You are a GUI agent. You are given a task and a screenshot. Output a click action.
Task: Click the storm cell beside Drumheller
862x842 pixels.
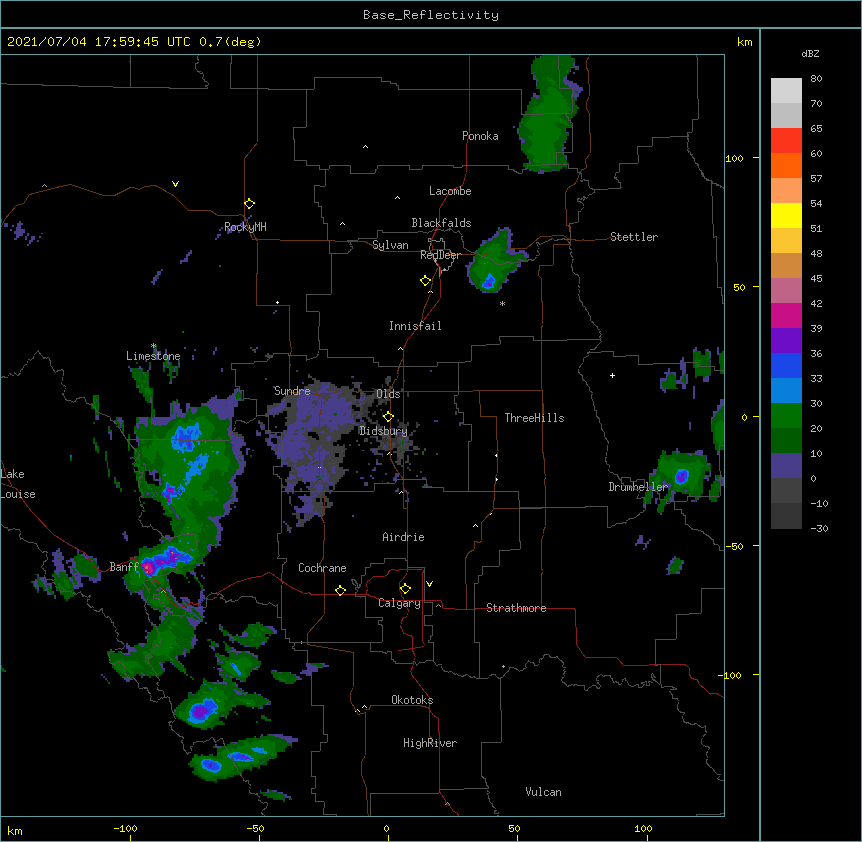tap(681, 476)
